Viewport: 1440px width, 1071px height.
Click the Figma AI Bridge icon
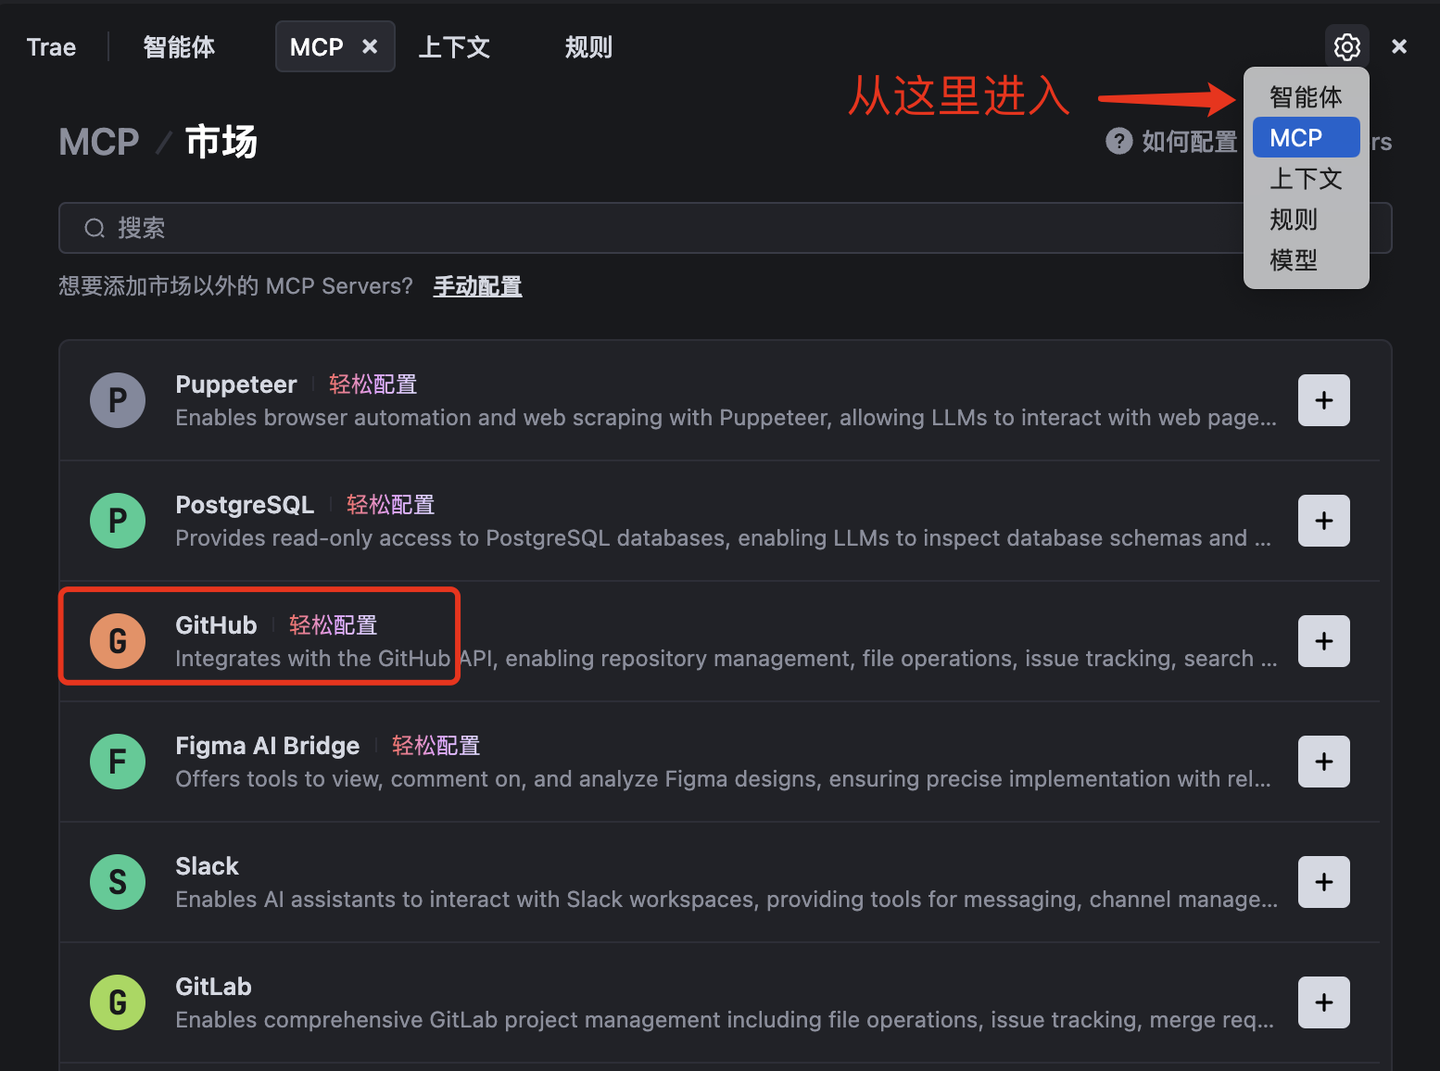coord(117,761)
